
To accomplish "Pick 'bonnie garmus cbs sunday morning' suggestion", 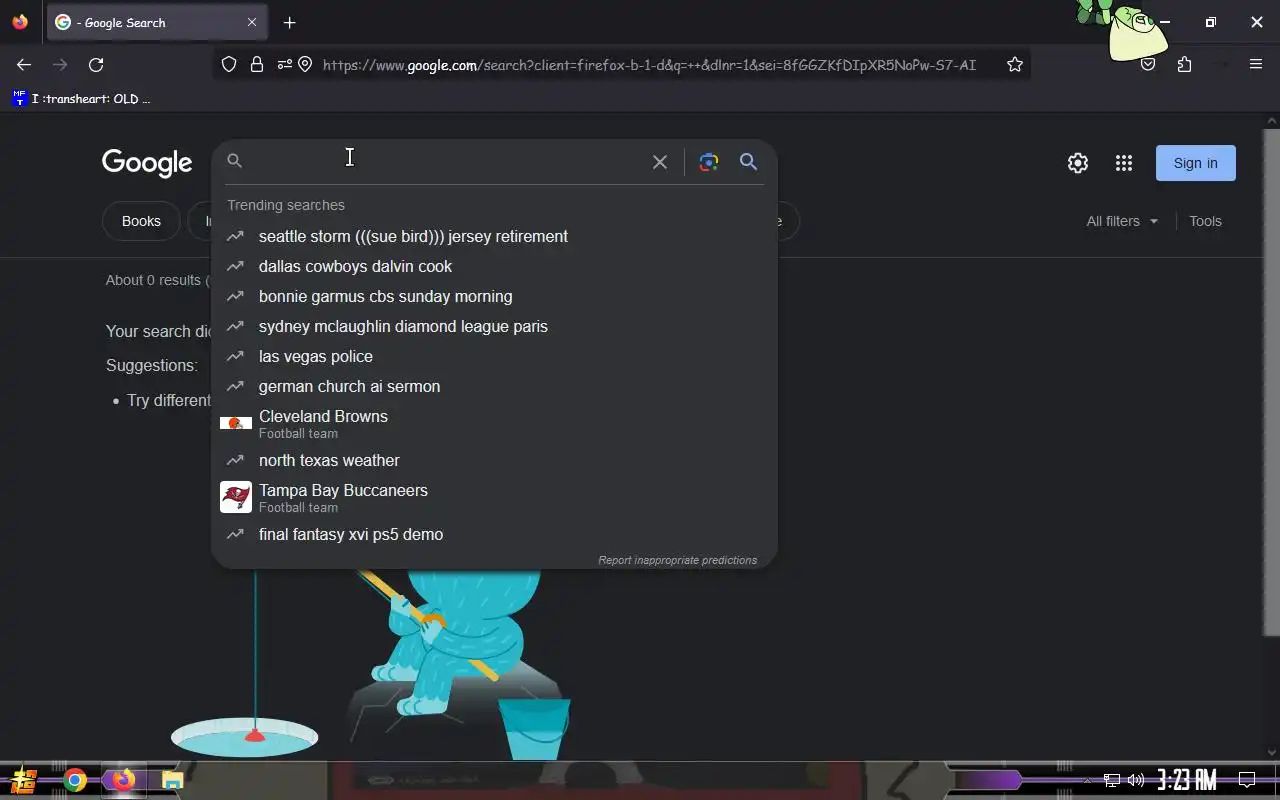I will point(494,296).
